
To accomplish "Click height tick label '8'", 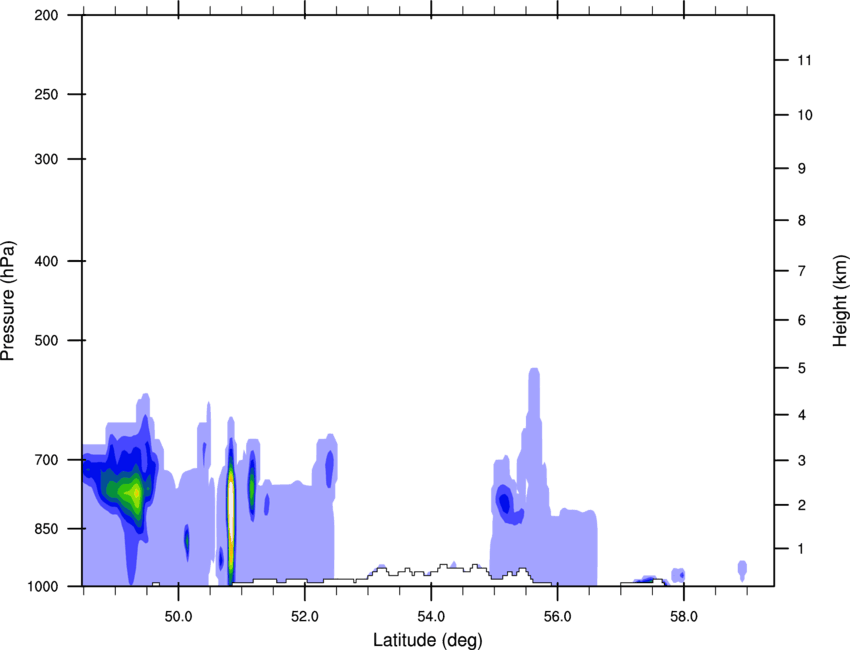I will 802,221.
